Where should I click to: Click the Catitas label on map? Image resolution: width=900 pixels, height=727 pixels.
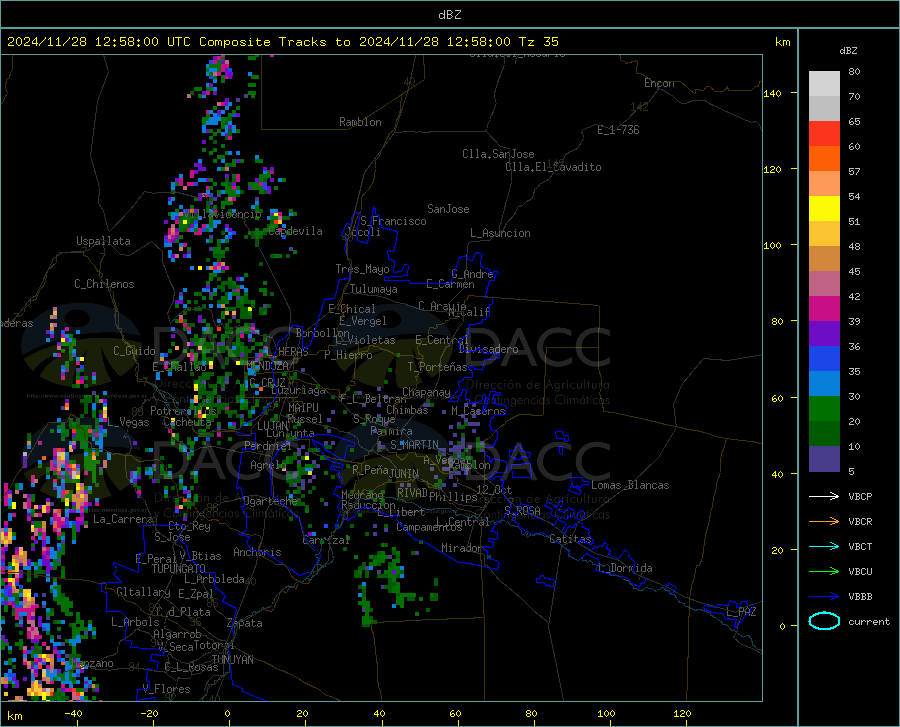570,539
